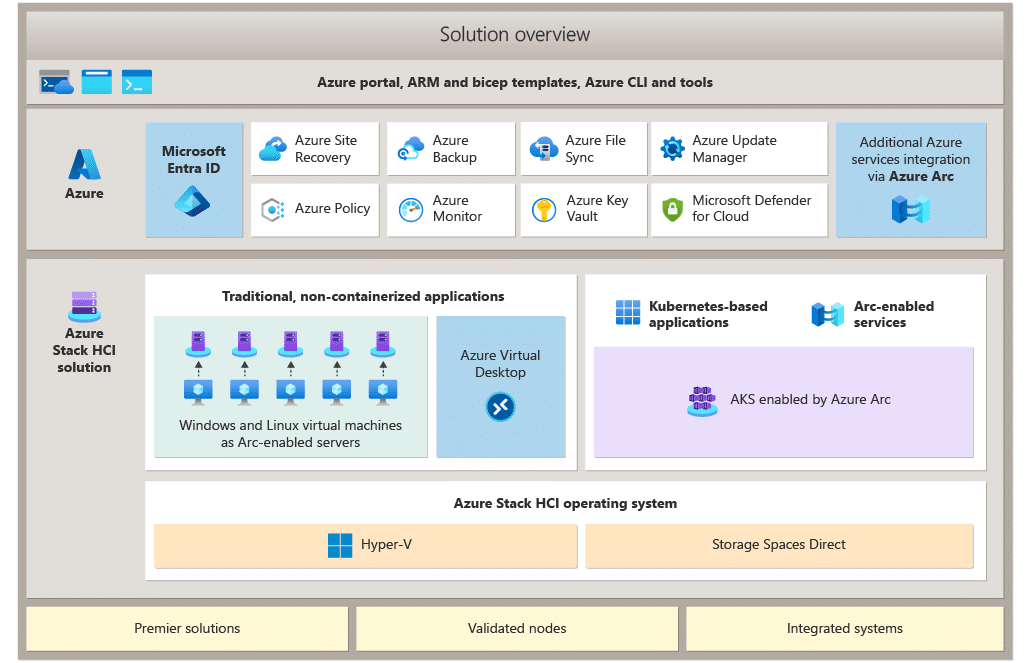Click the last purple server icon

[x=383, y=343]
